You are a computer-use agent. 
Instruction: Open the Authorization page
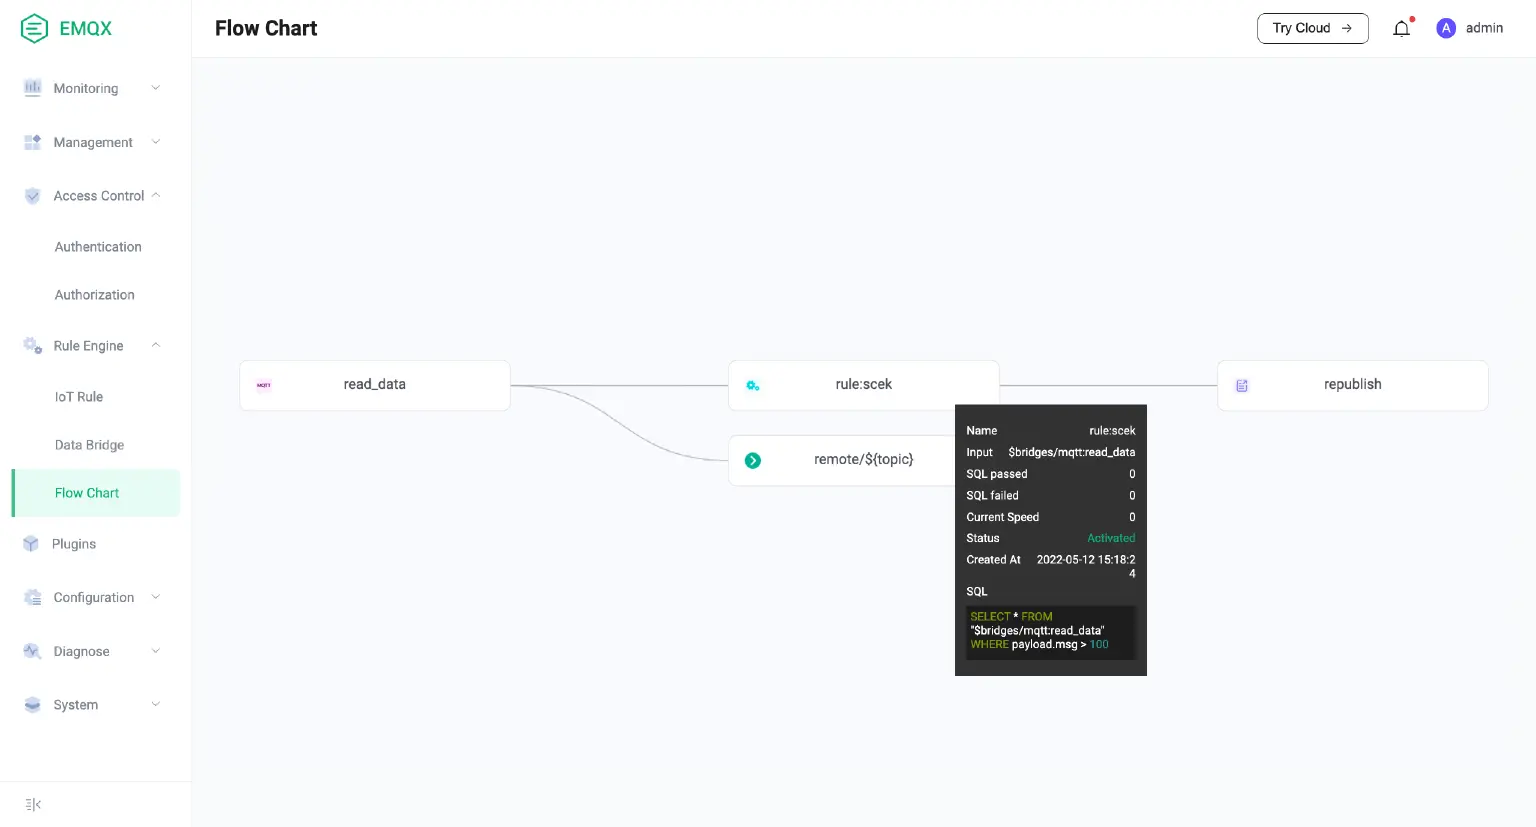pos(94,295)
